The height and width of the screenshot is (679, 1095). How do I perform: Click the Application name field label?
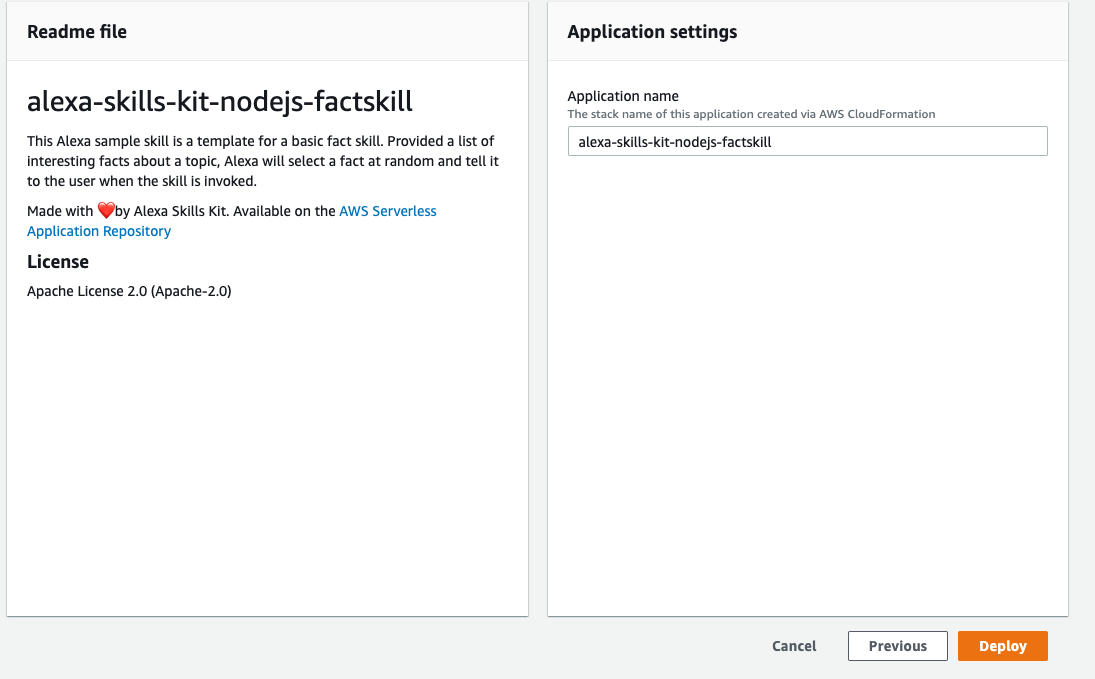pyautogui.click(x=623, y=96)
